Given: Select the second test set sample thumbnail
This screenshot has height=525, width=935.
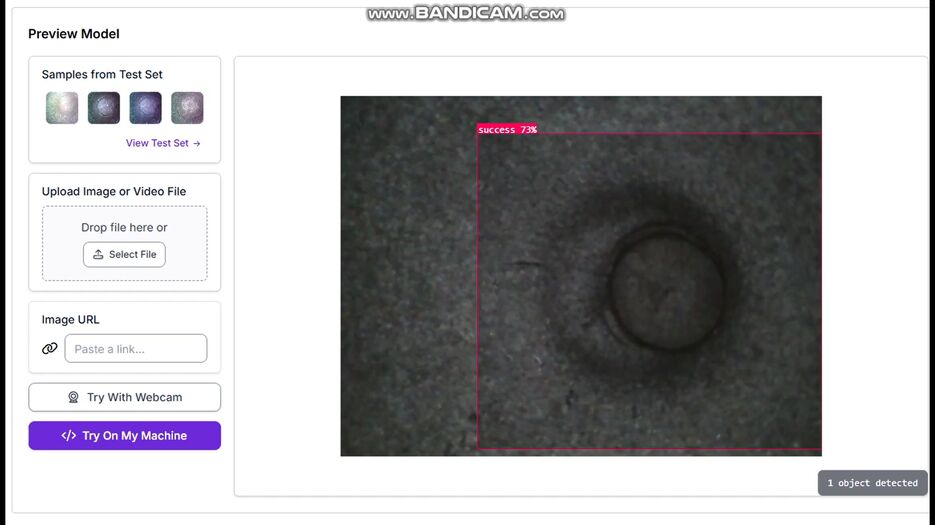Looking at the screenshot, I should 104,108.
